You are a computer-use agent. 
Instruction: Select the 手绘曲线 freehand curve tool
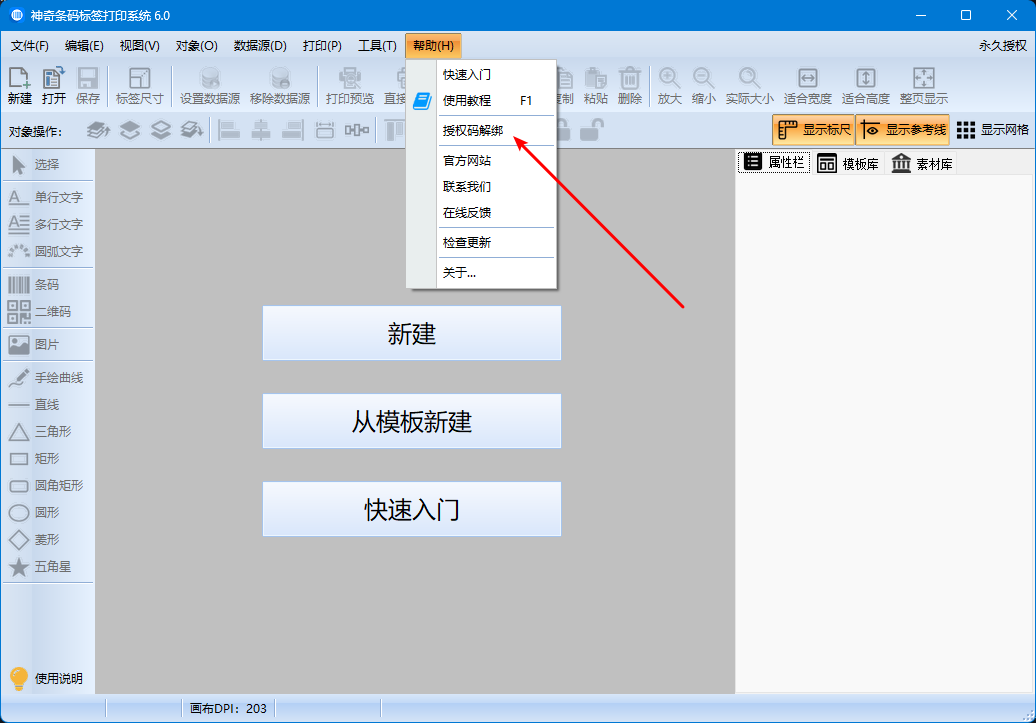click(x=48, y=377)
